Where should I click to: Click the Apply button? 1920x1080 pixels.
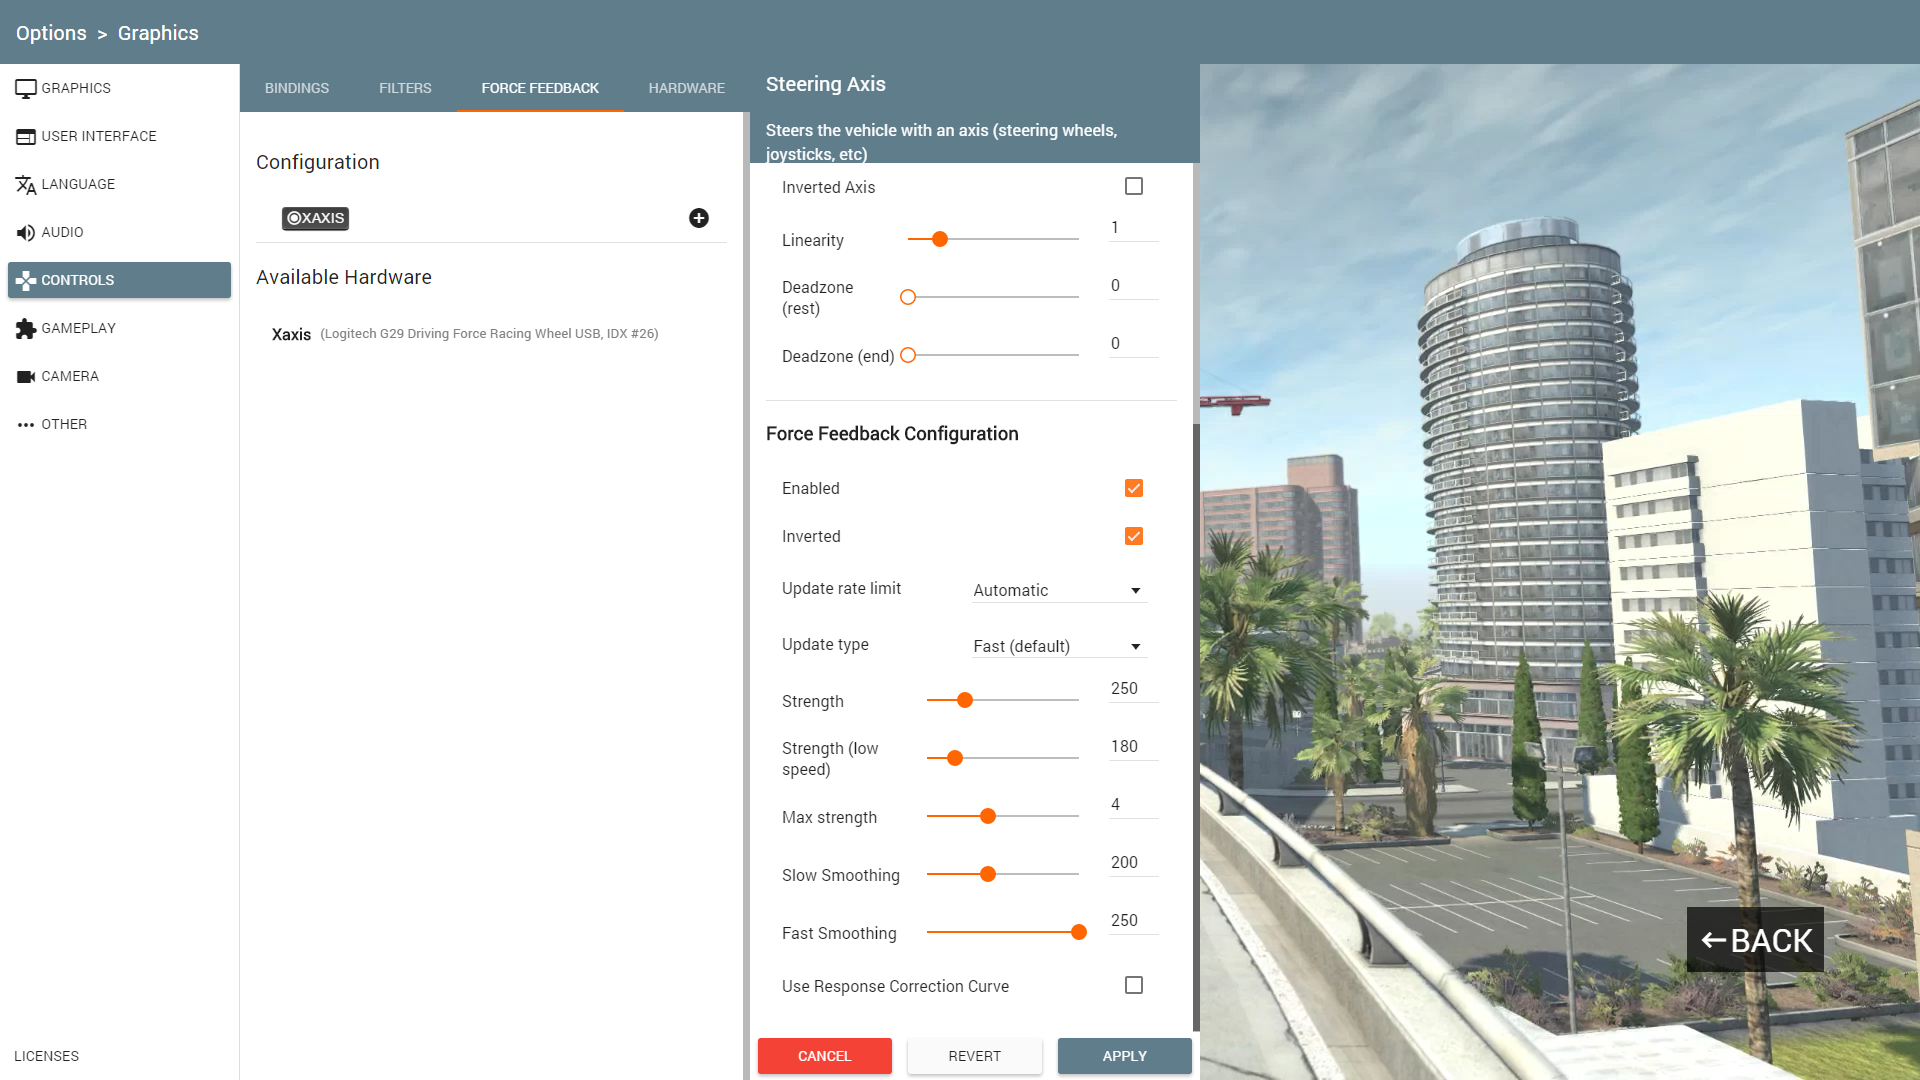coord(1124,1056)
